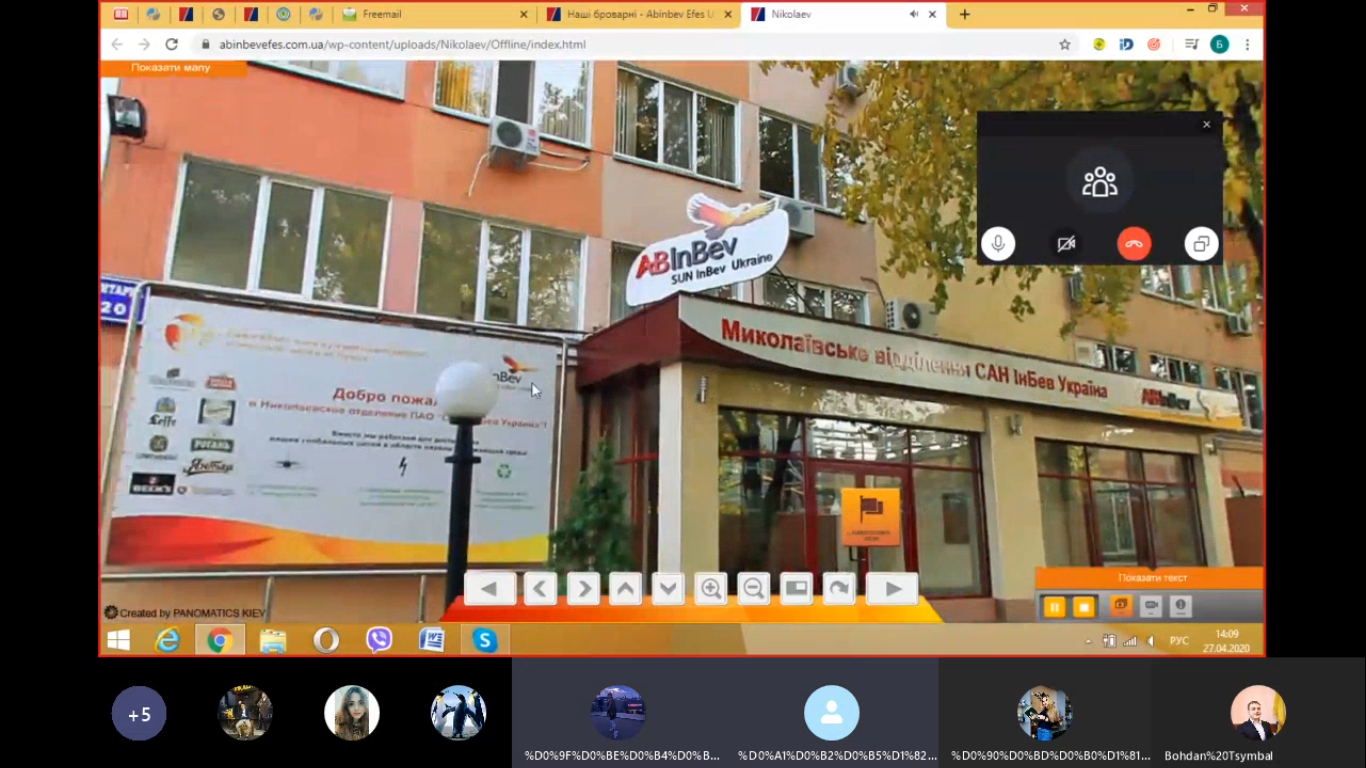Show hidden system tray icons
1366x768 pixels.
coord(1089,641)
